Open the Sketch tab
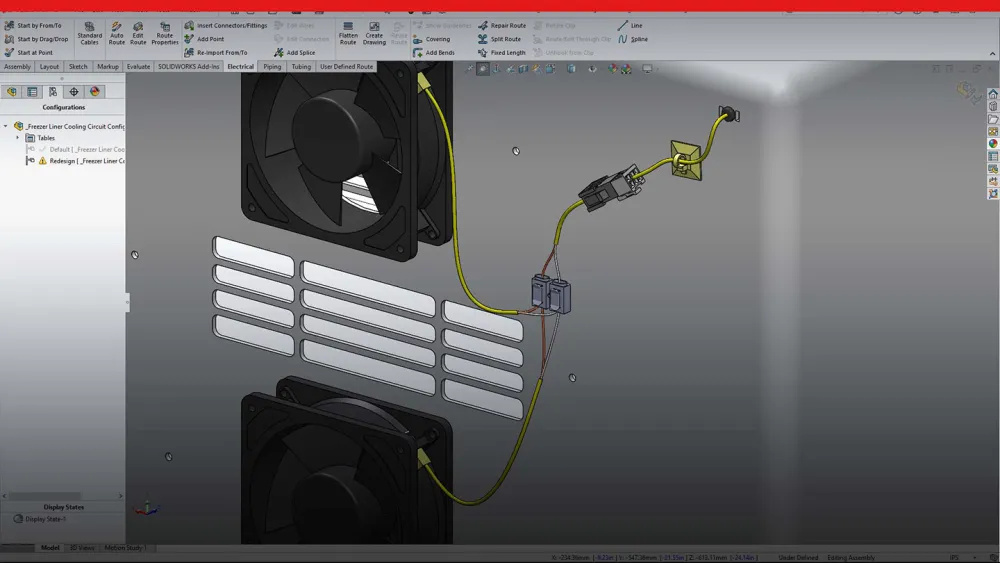Viewport: 1000px width, 563px height. click(x=78, y=66)
